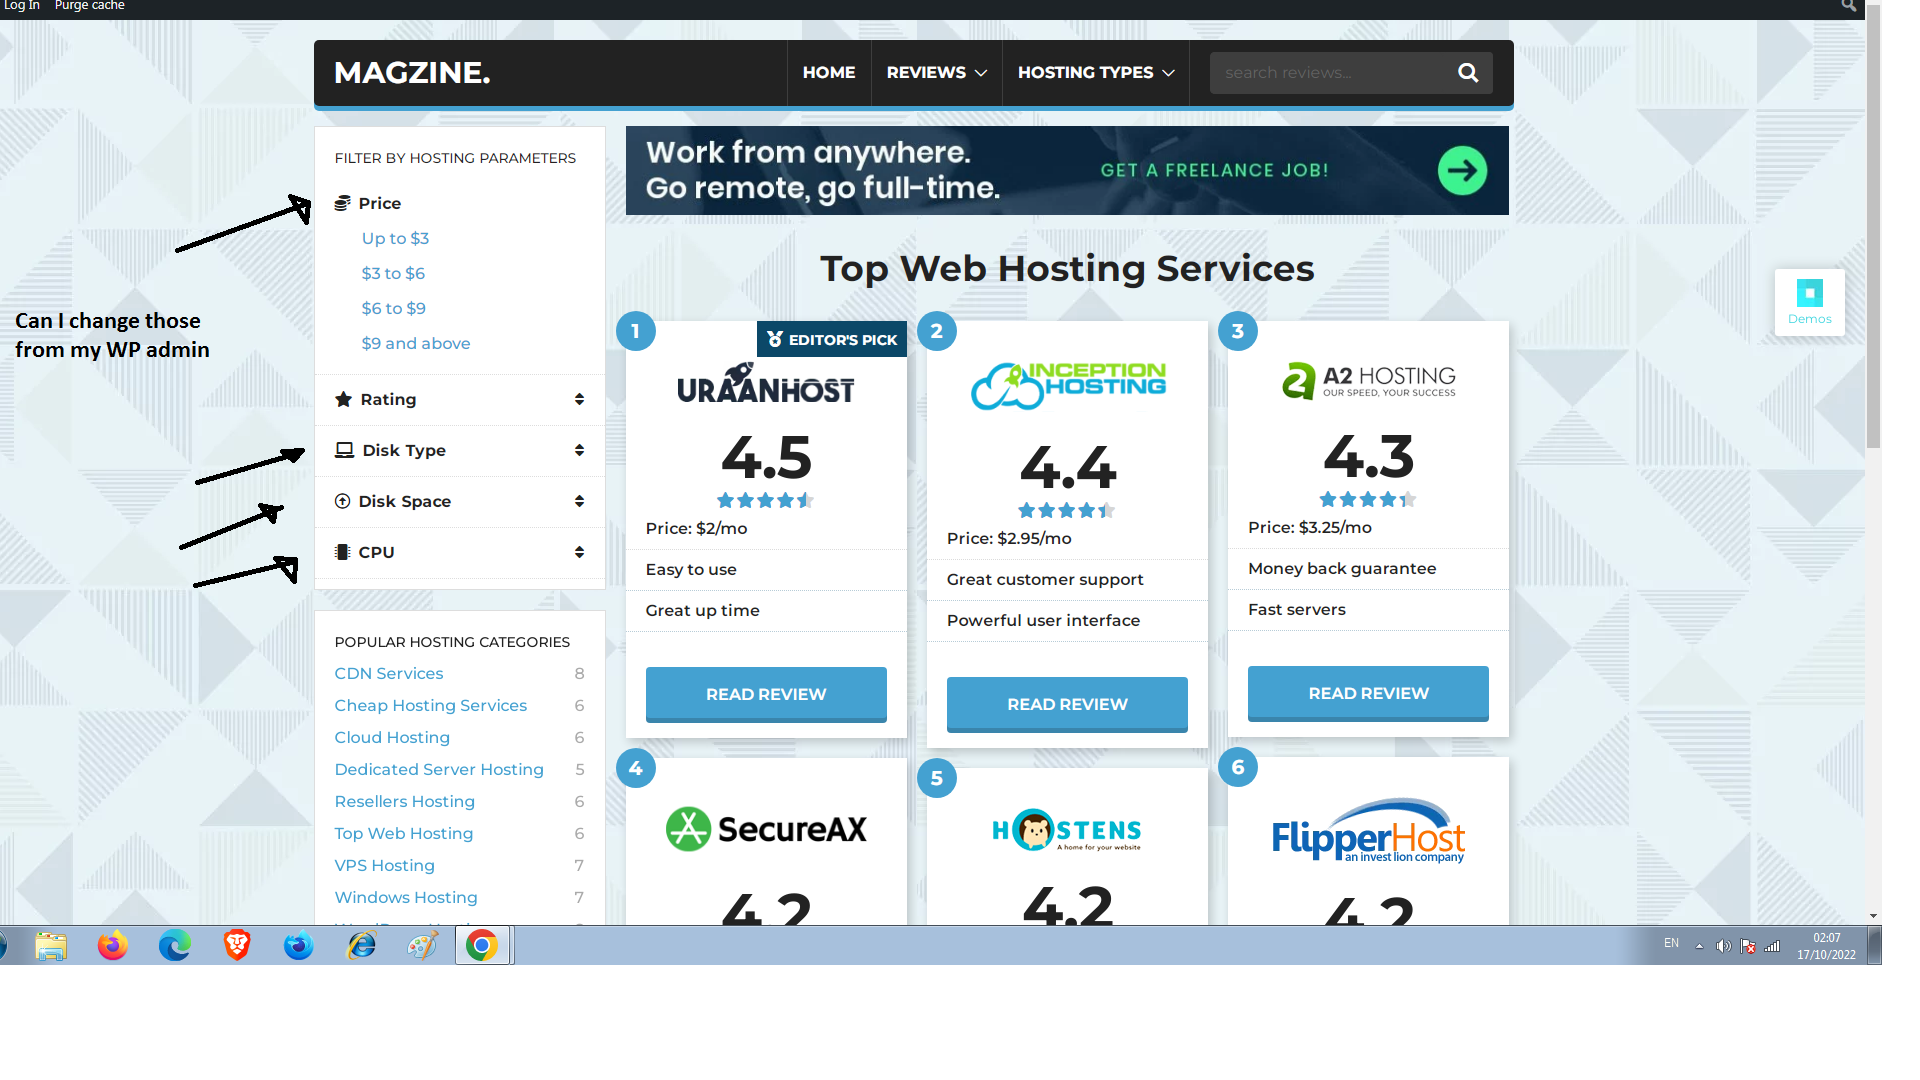
Task: Click Log In in admin bar
Action: click(x=22, y=6)
